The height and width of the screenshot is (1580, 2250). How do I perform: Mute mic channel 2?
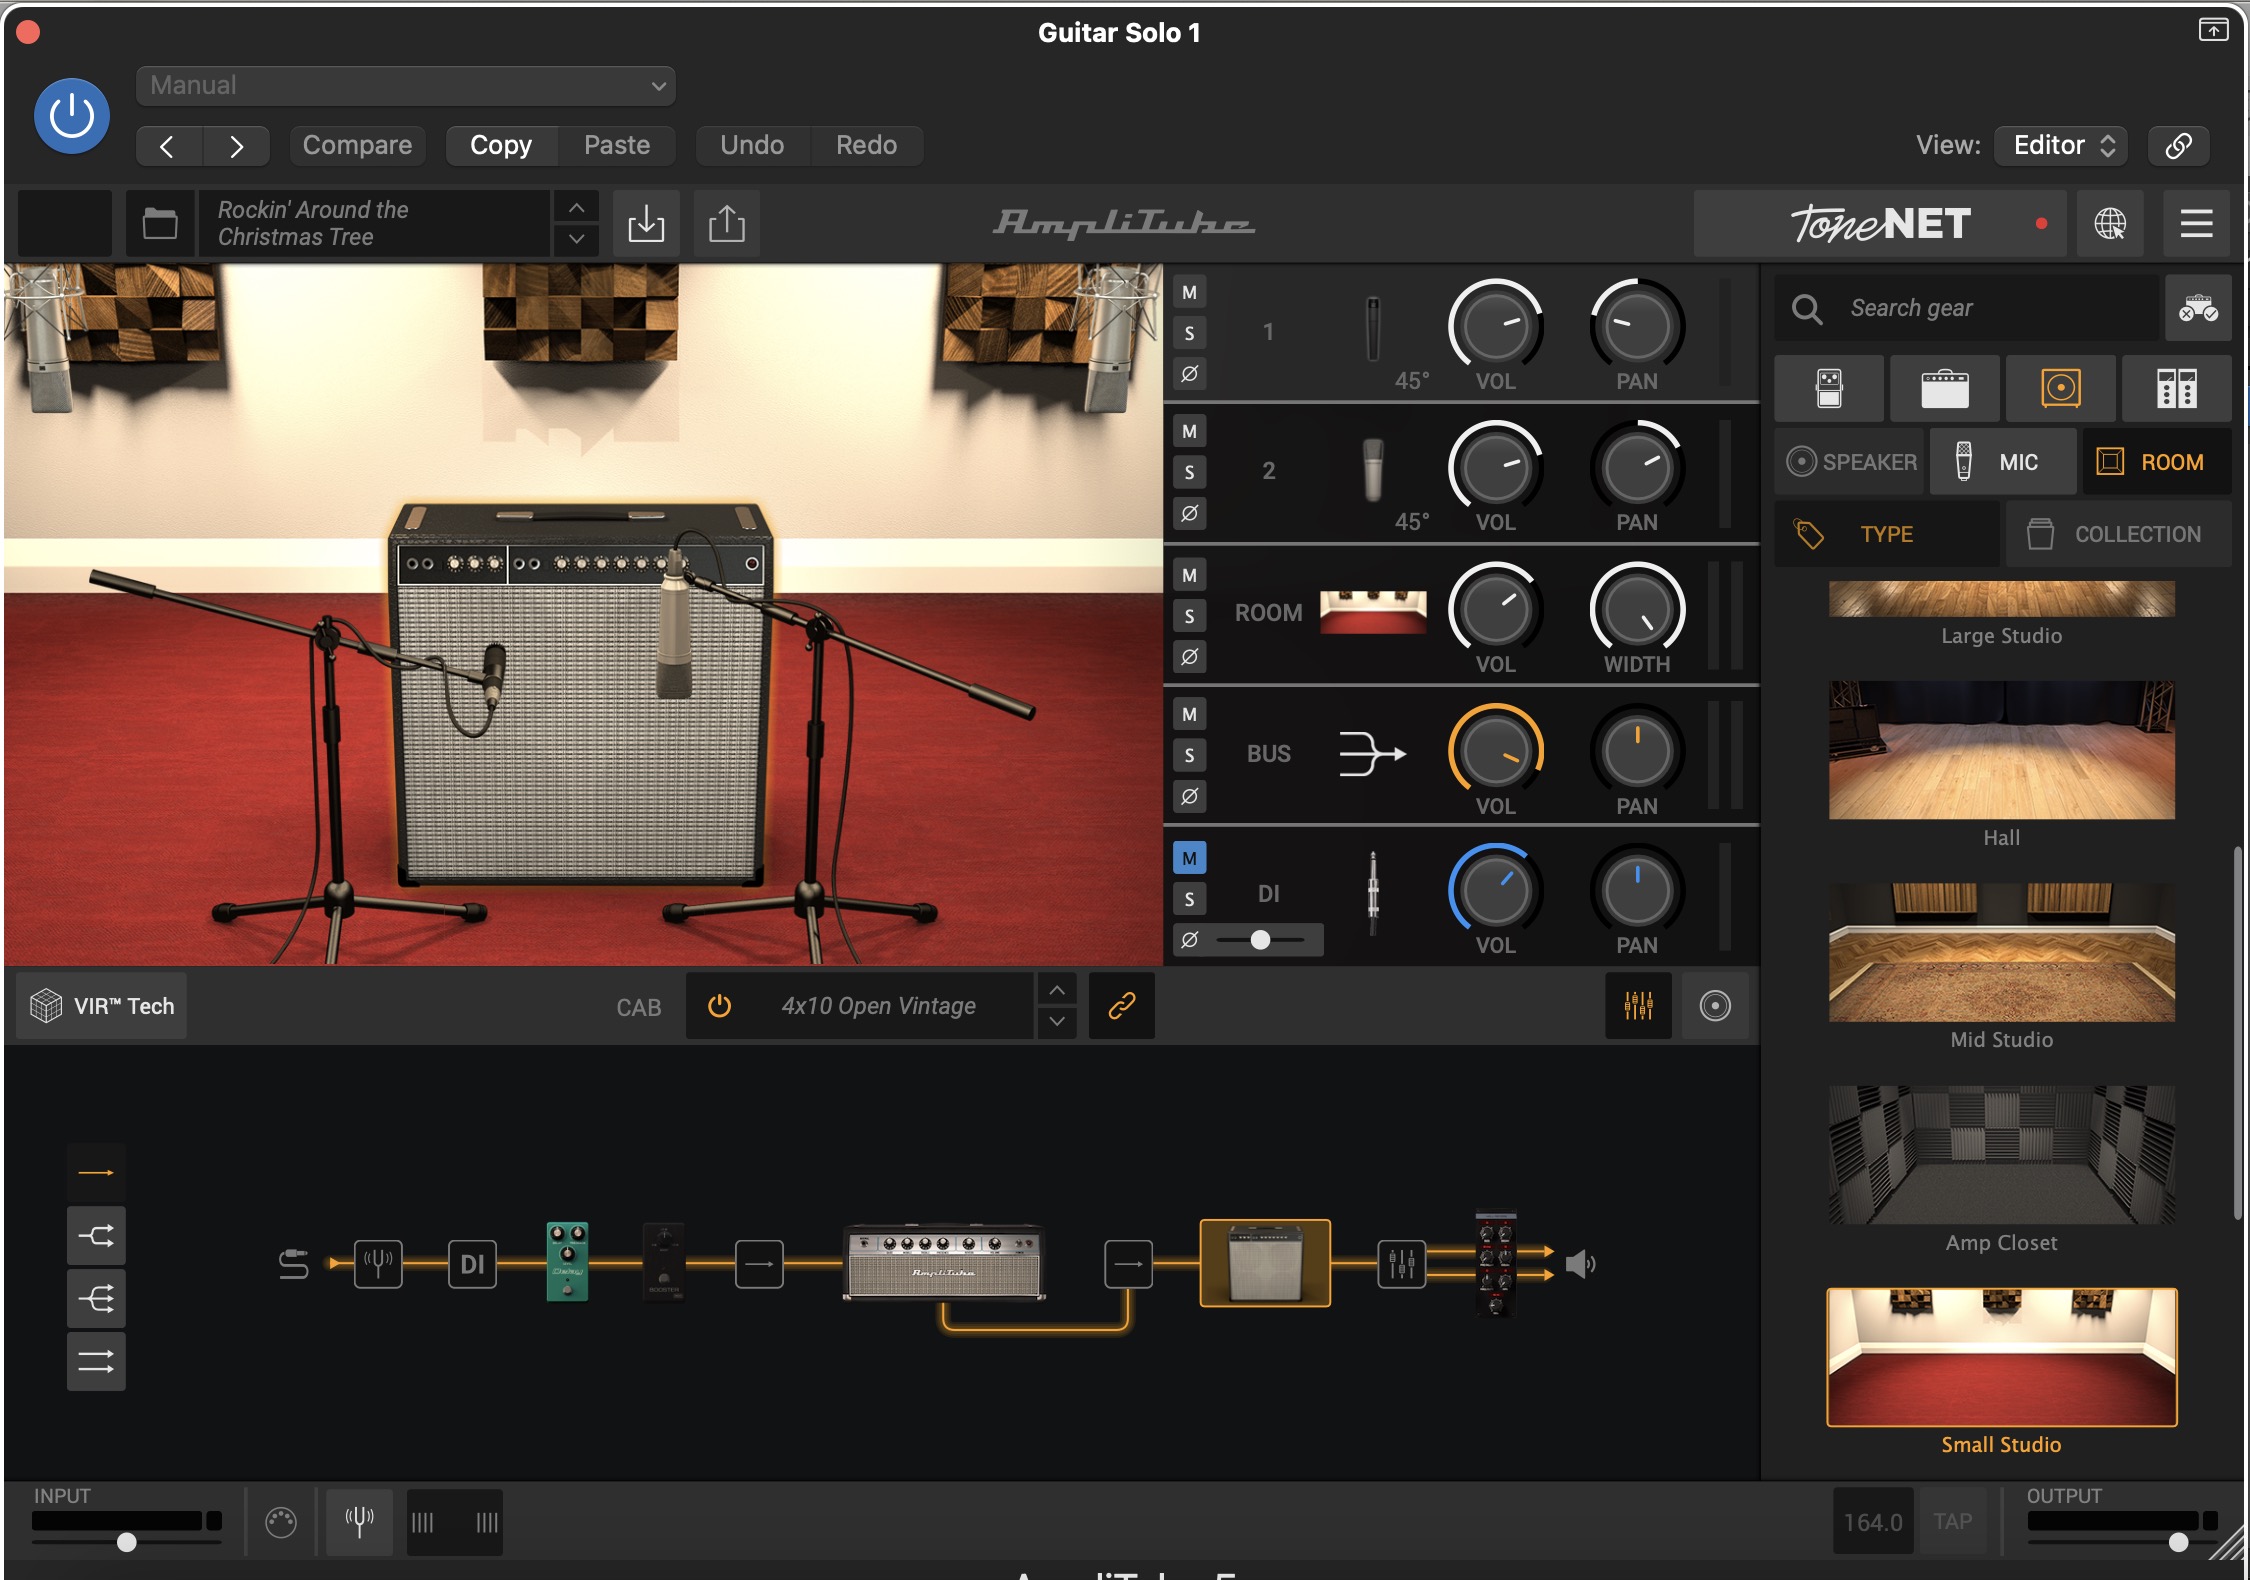pos(1189,432)
